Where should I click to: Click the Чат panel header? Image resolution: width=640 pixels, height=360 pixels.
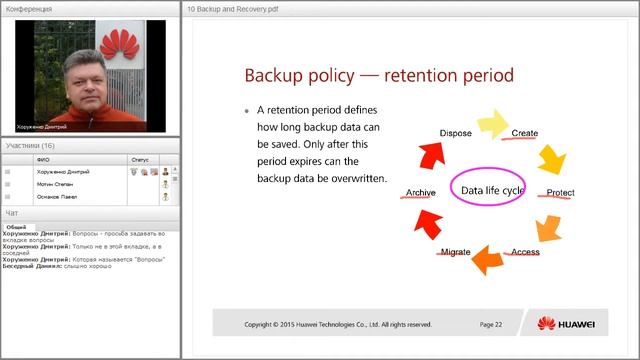[90, 213]
